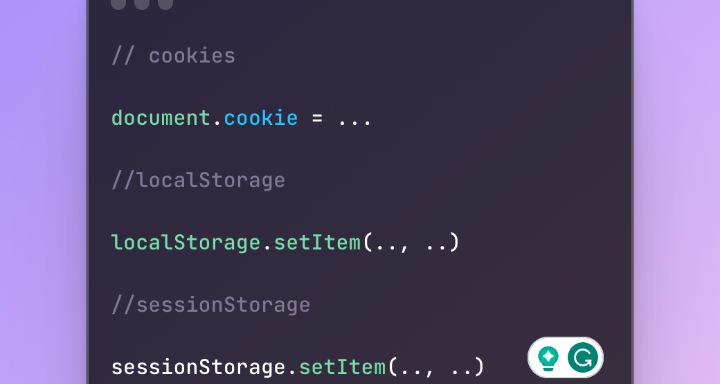This screenshot has width=720, height=384.
Task: Click the pink background right of code window
Action: [x=677, y=192]
